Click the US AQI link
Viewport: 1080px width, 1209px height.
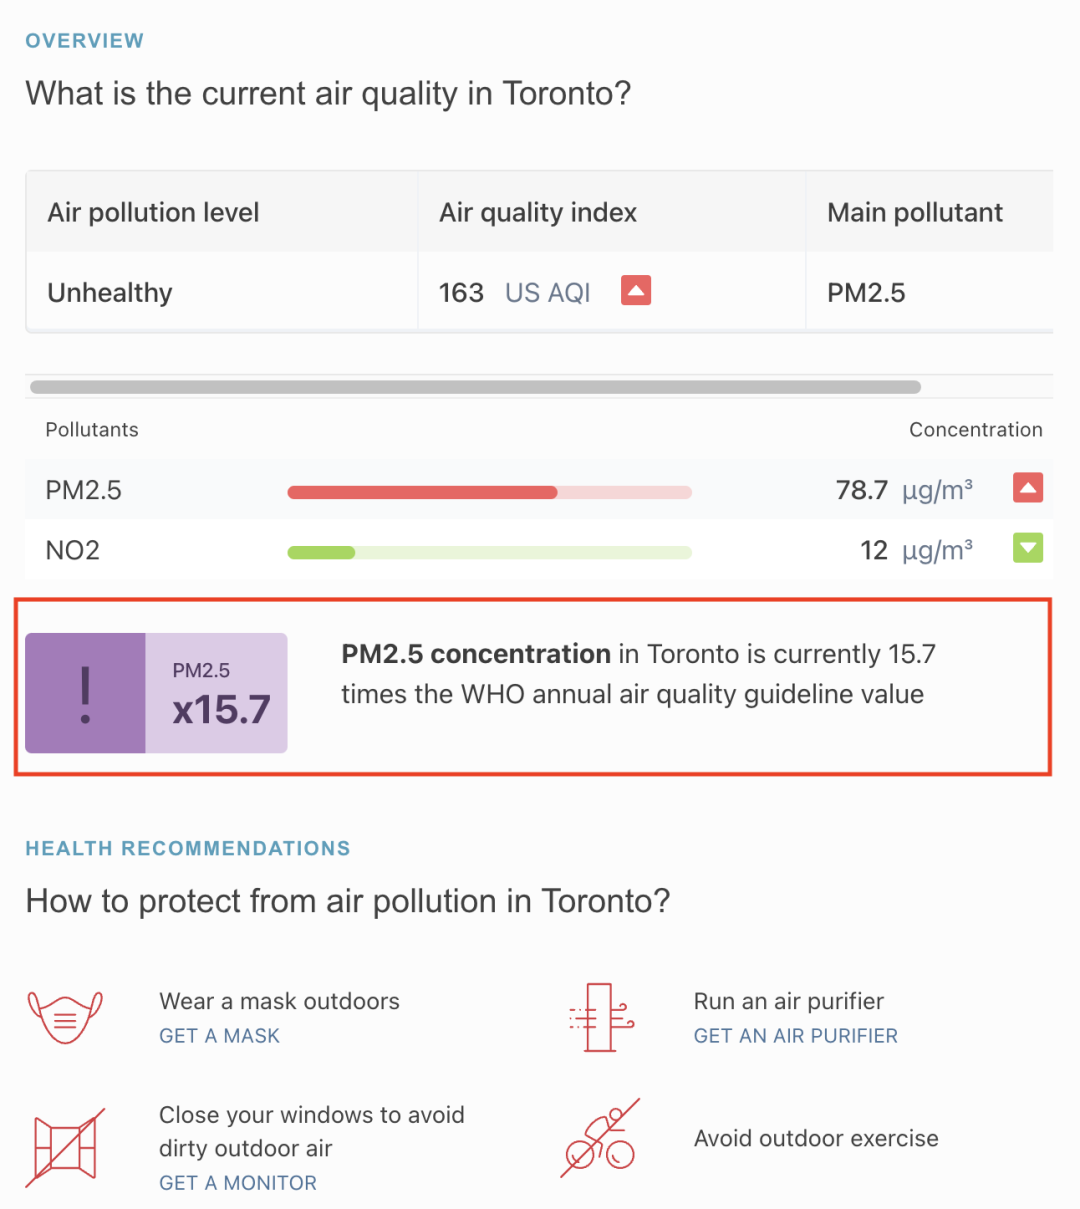548,293
